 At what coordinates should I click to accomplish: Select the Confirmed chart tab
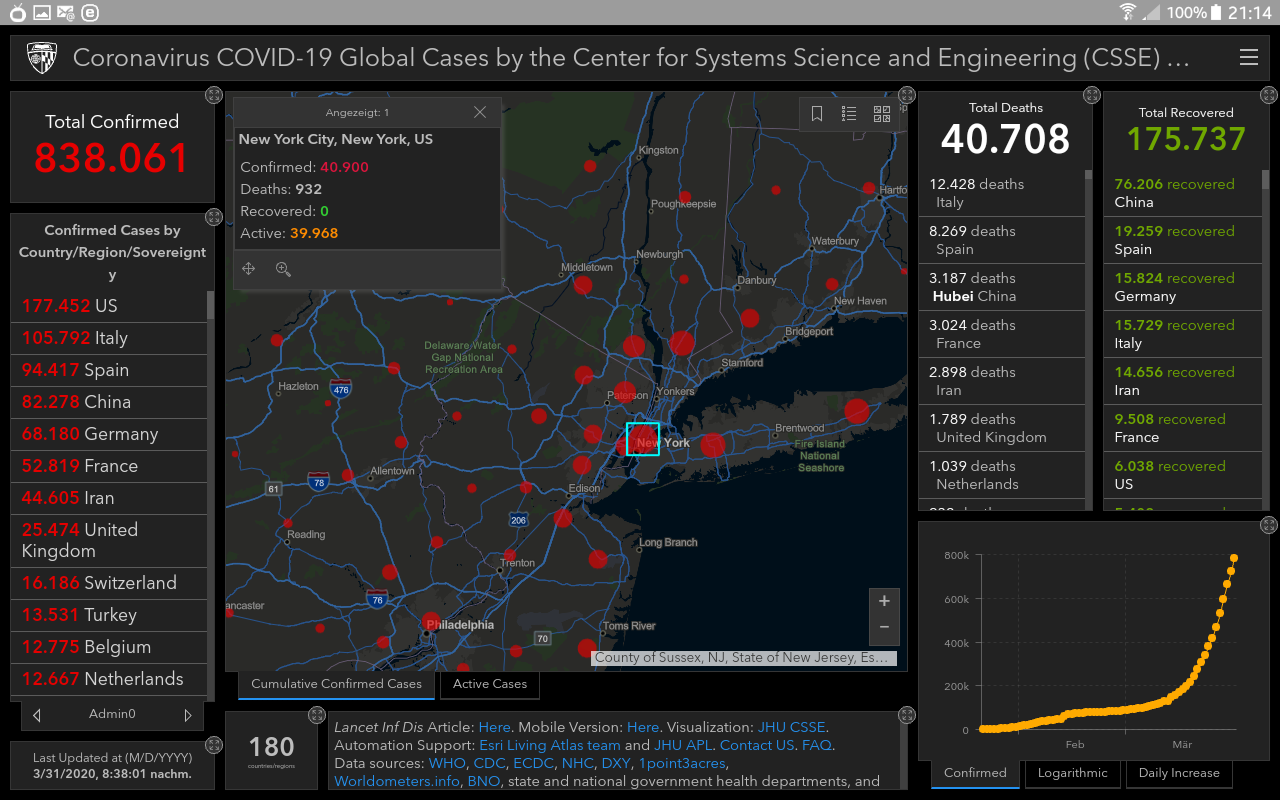[975, 773]
